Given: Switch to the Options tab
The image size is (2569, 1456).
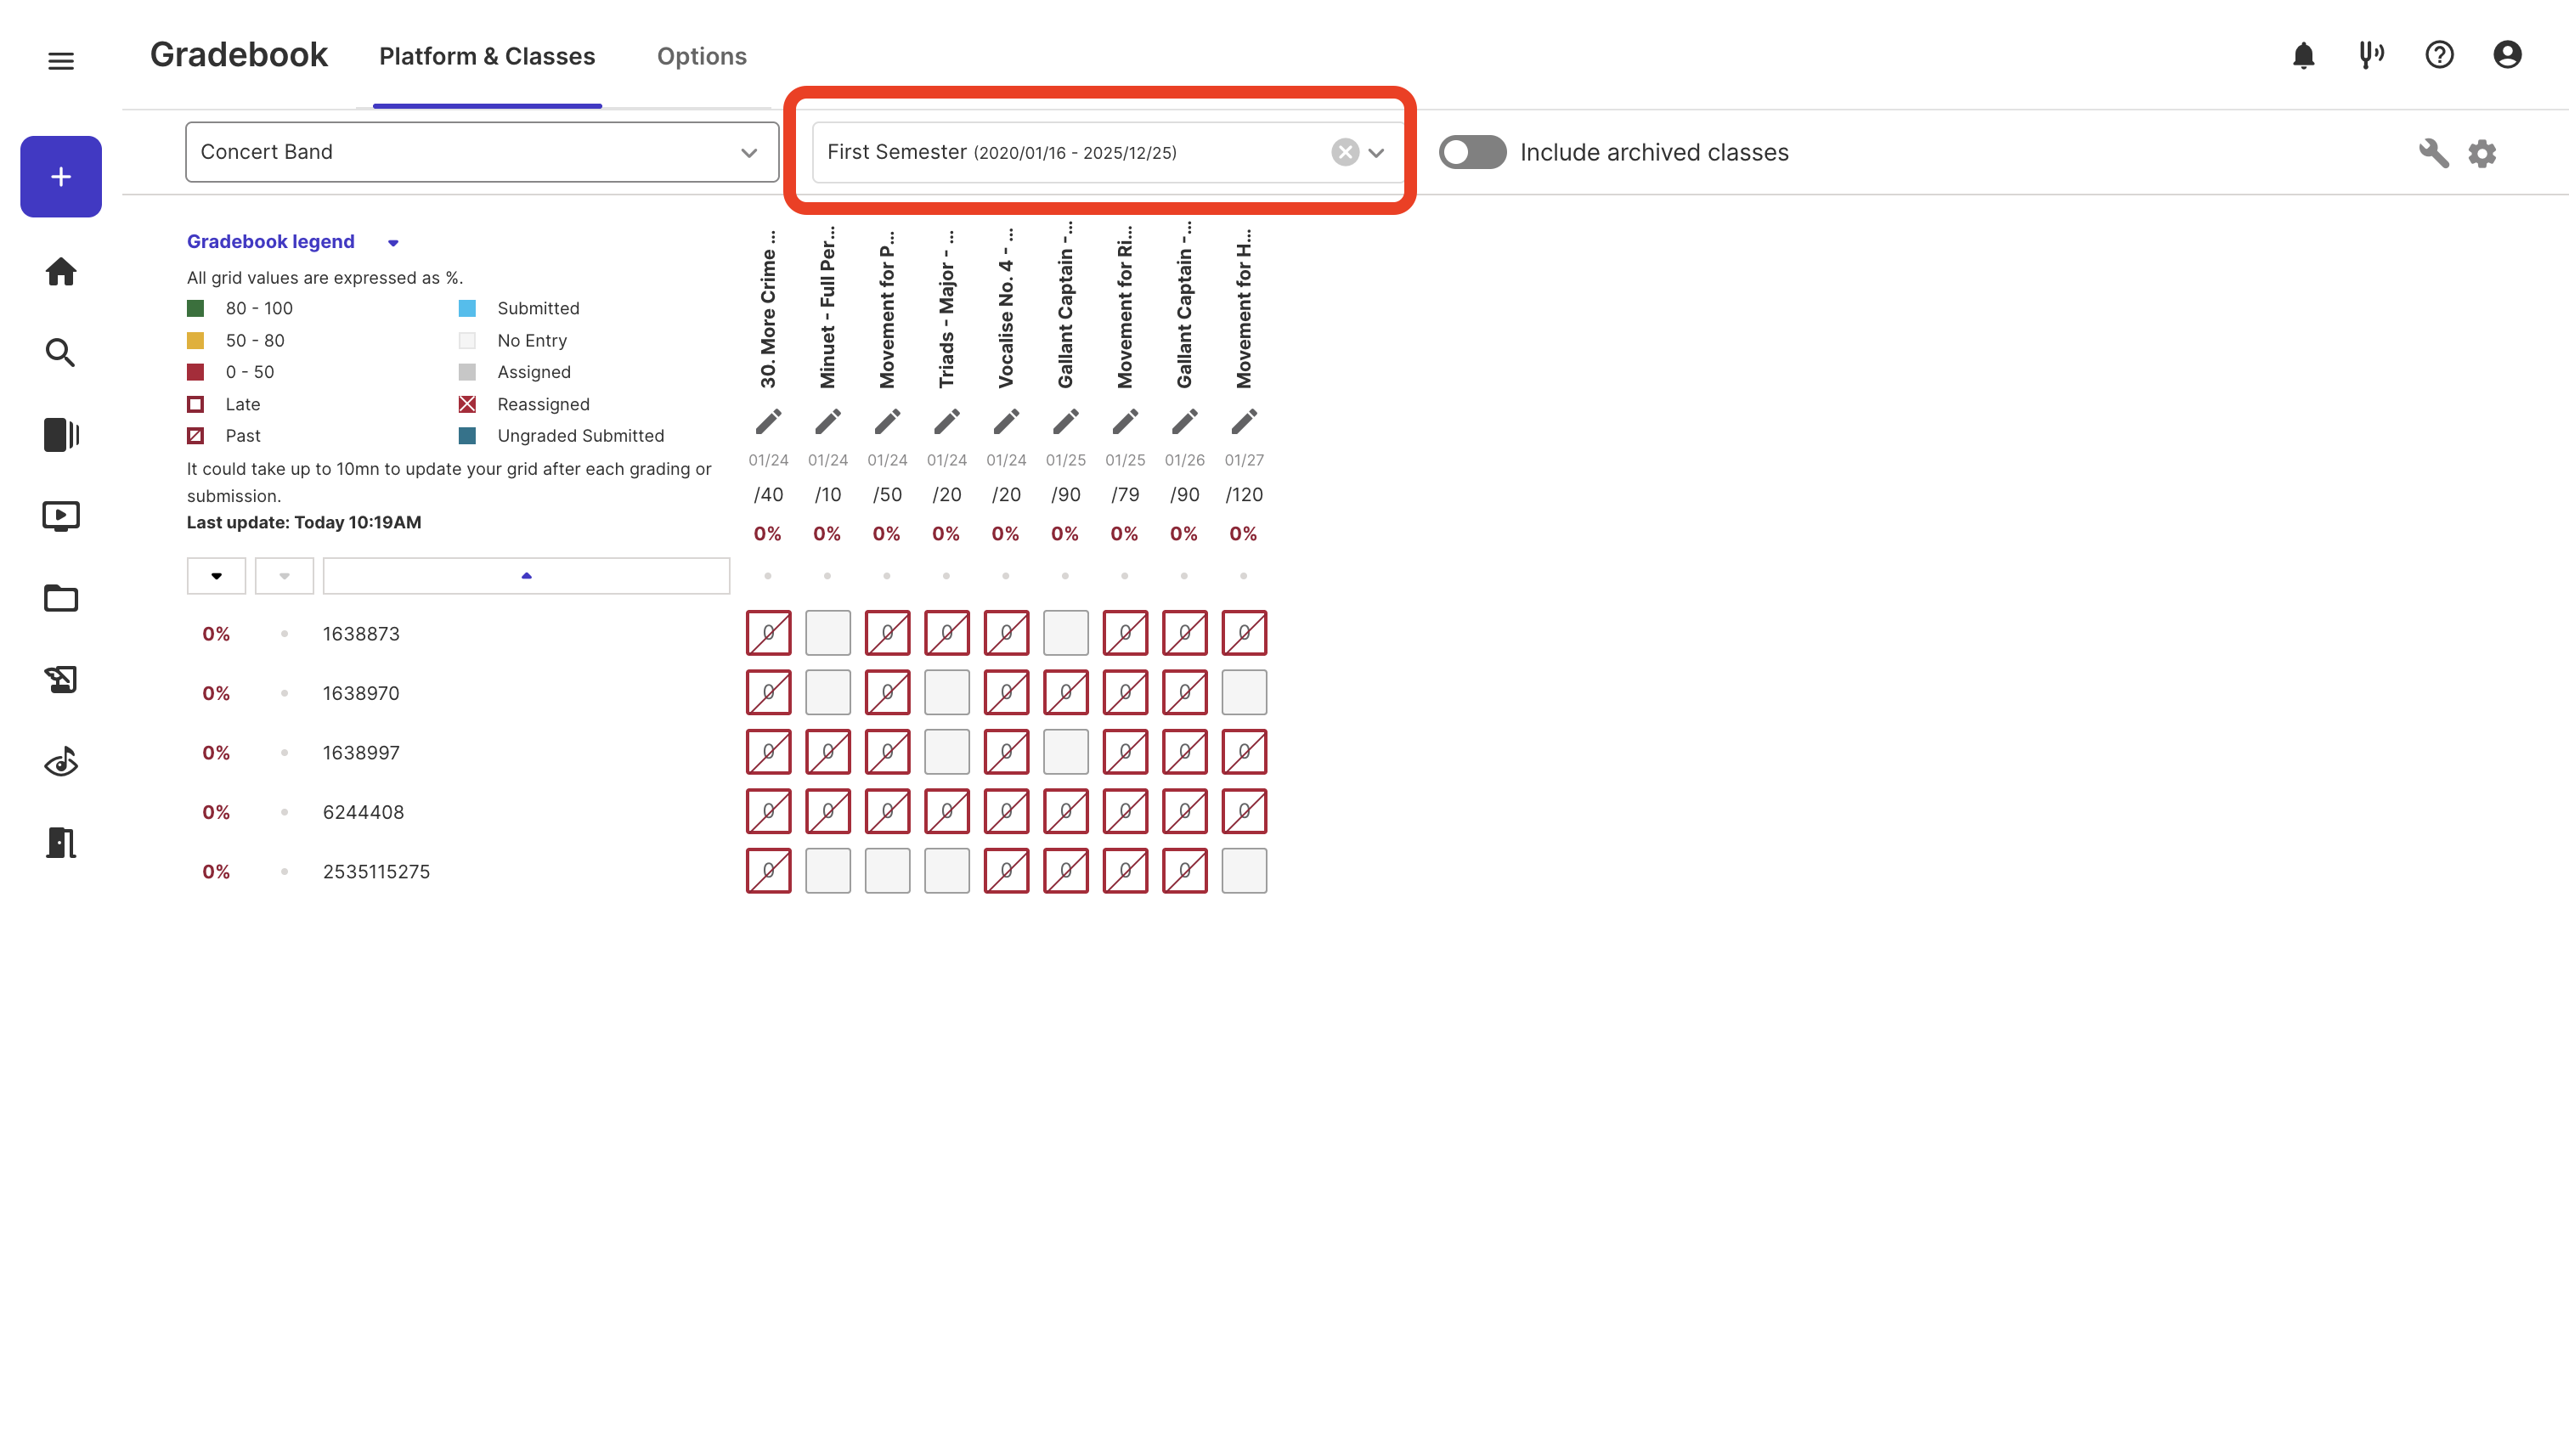Looking at the screenshot, I should pos(701,56).
